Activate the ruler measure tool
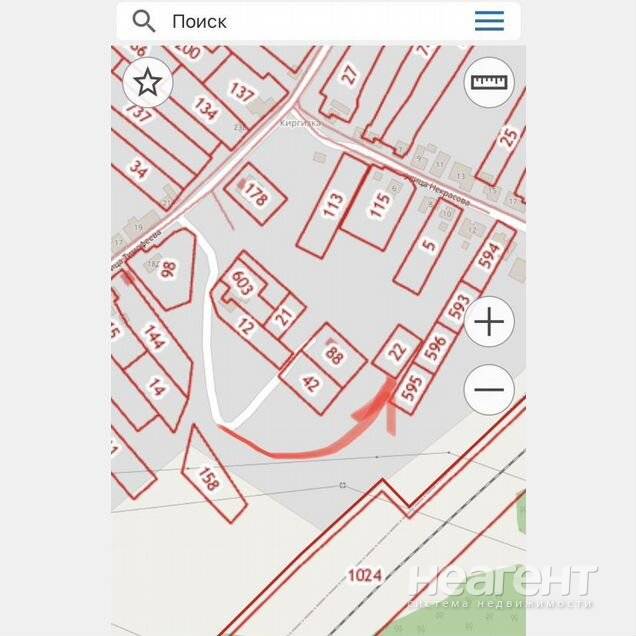 (489, 82)
